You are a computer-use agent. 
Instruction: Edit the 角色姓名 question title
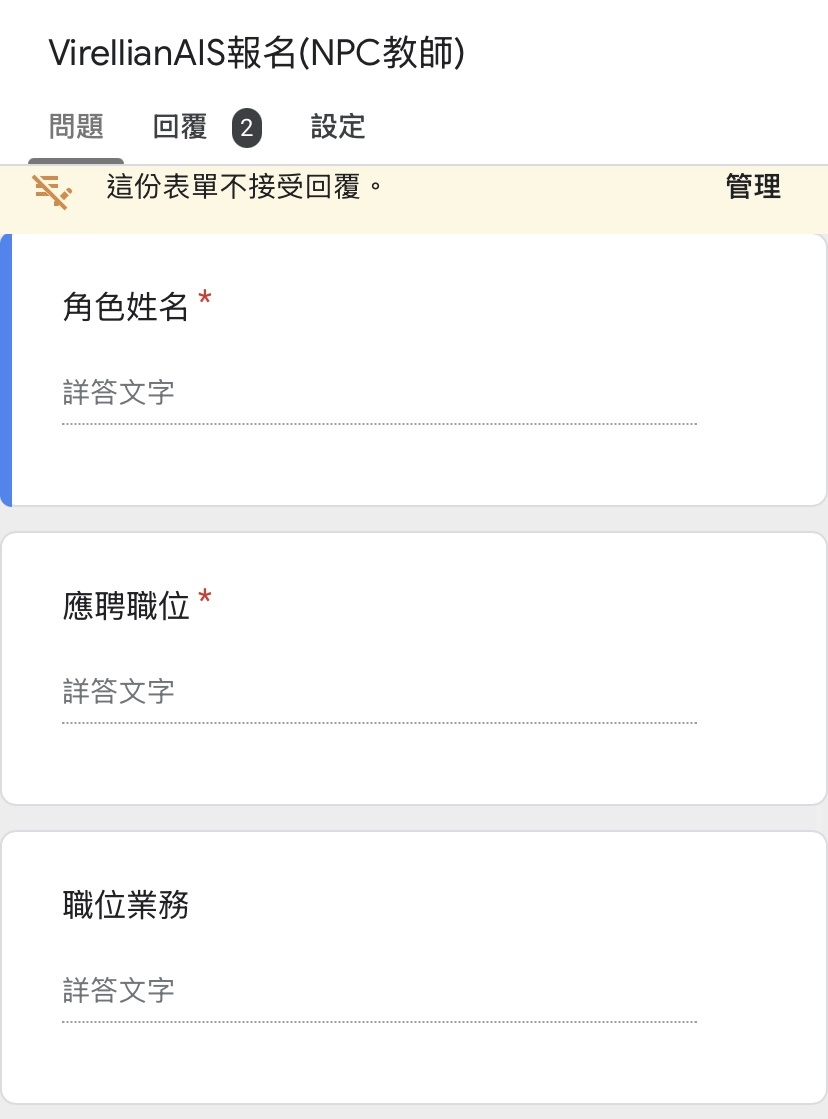(x=126, y=308)
